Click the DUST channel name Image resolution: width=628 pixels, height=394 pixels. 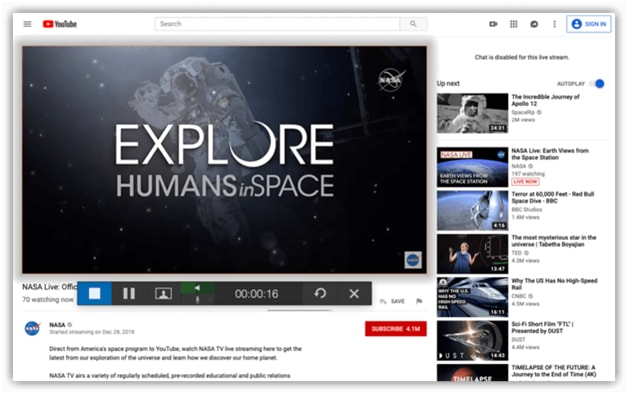pyautogui.click(x=518, y=340)
